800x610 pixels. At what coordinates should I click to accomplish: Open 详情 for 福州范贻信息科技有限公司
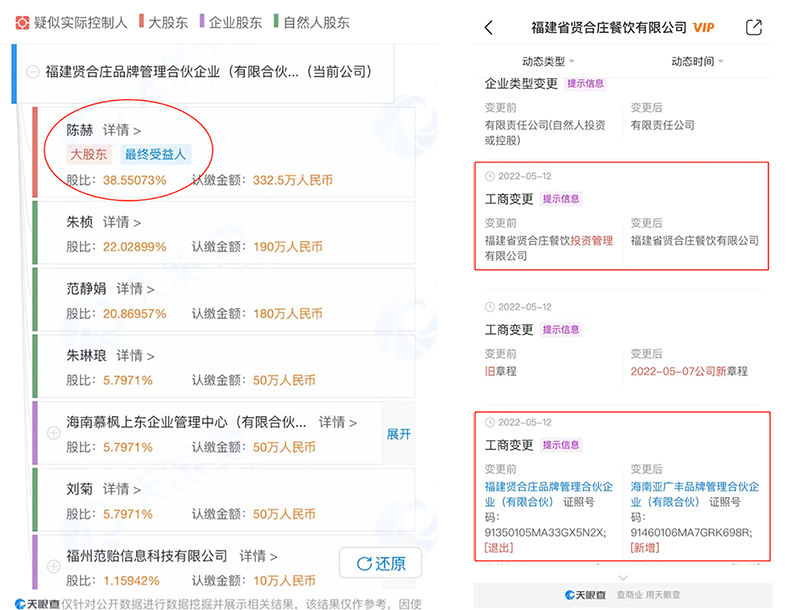[x=258, y=556]
